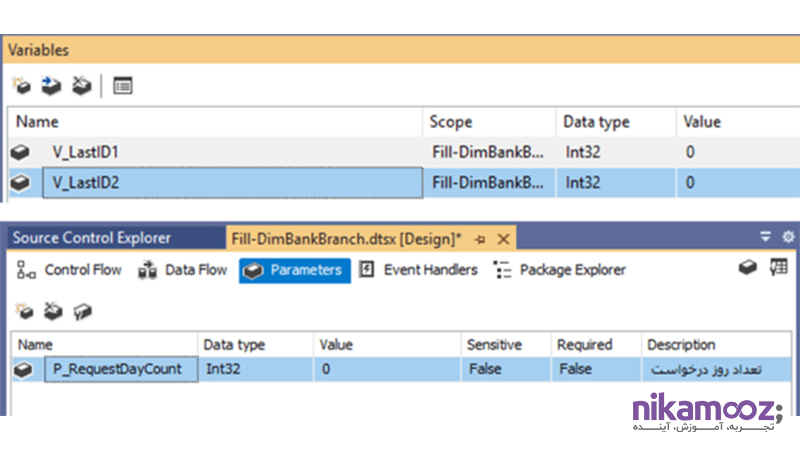This screenshot has height=450, width=800.
Task: Open the document tab list dropdown arrow
Action: pyautogui.click(x=765, y=238)
